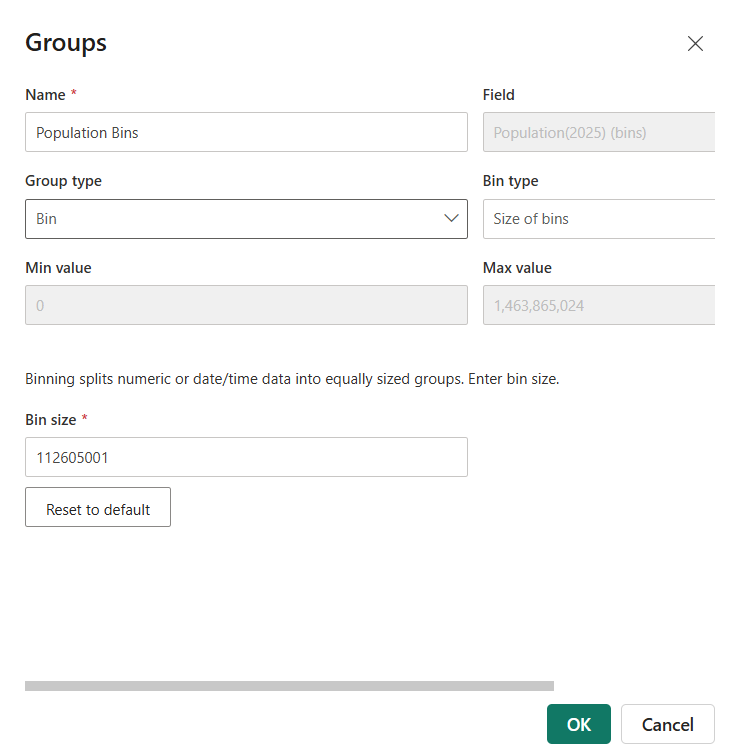The height and width of the screenshot is (756, 735).
Task: Click the Groups dialog title
Action: (66, 43)
